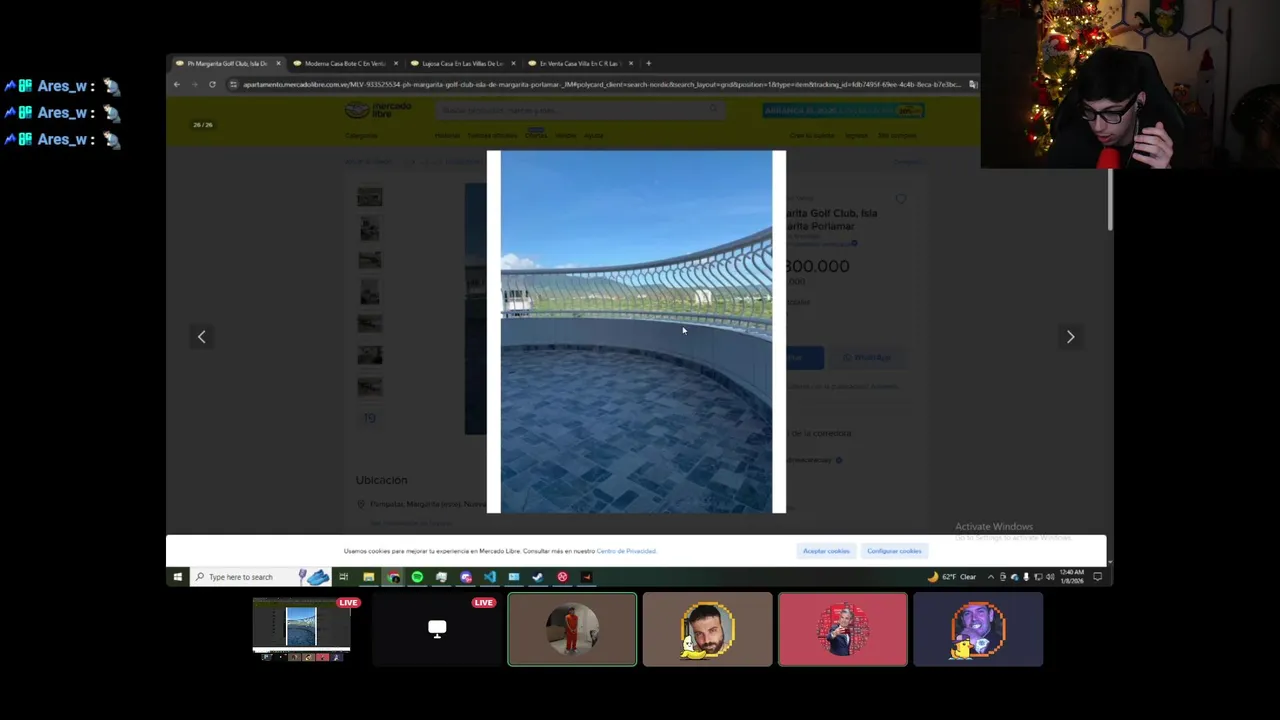Open the Windows notification center icon
Screen dimensions: 1280x720
[x=1097, y=577]
